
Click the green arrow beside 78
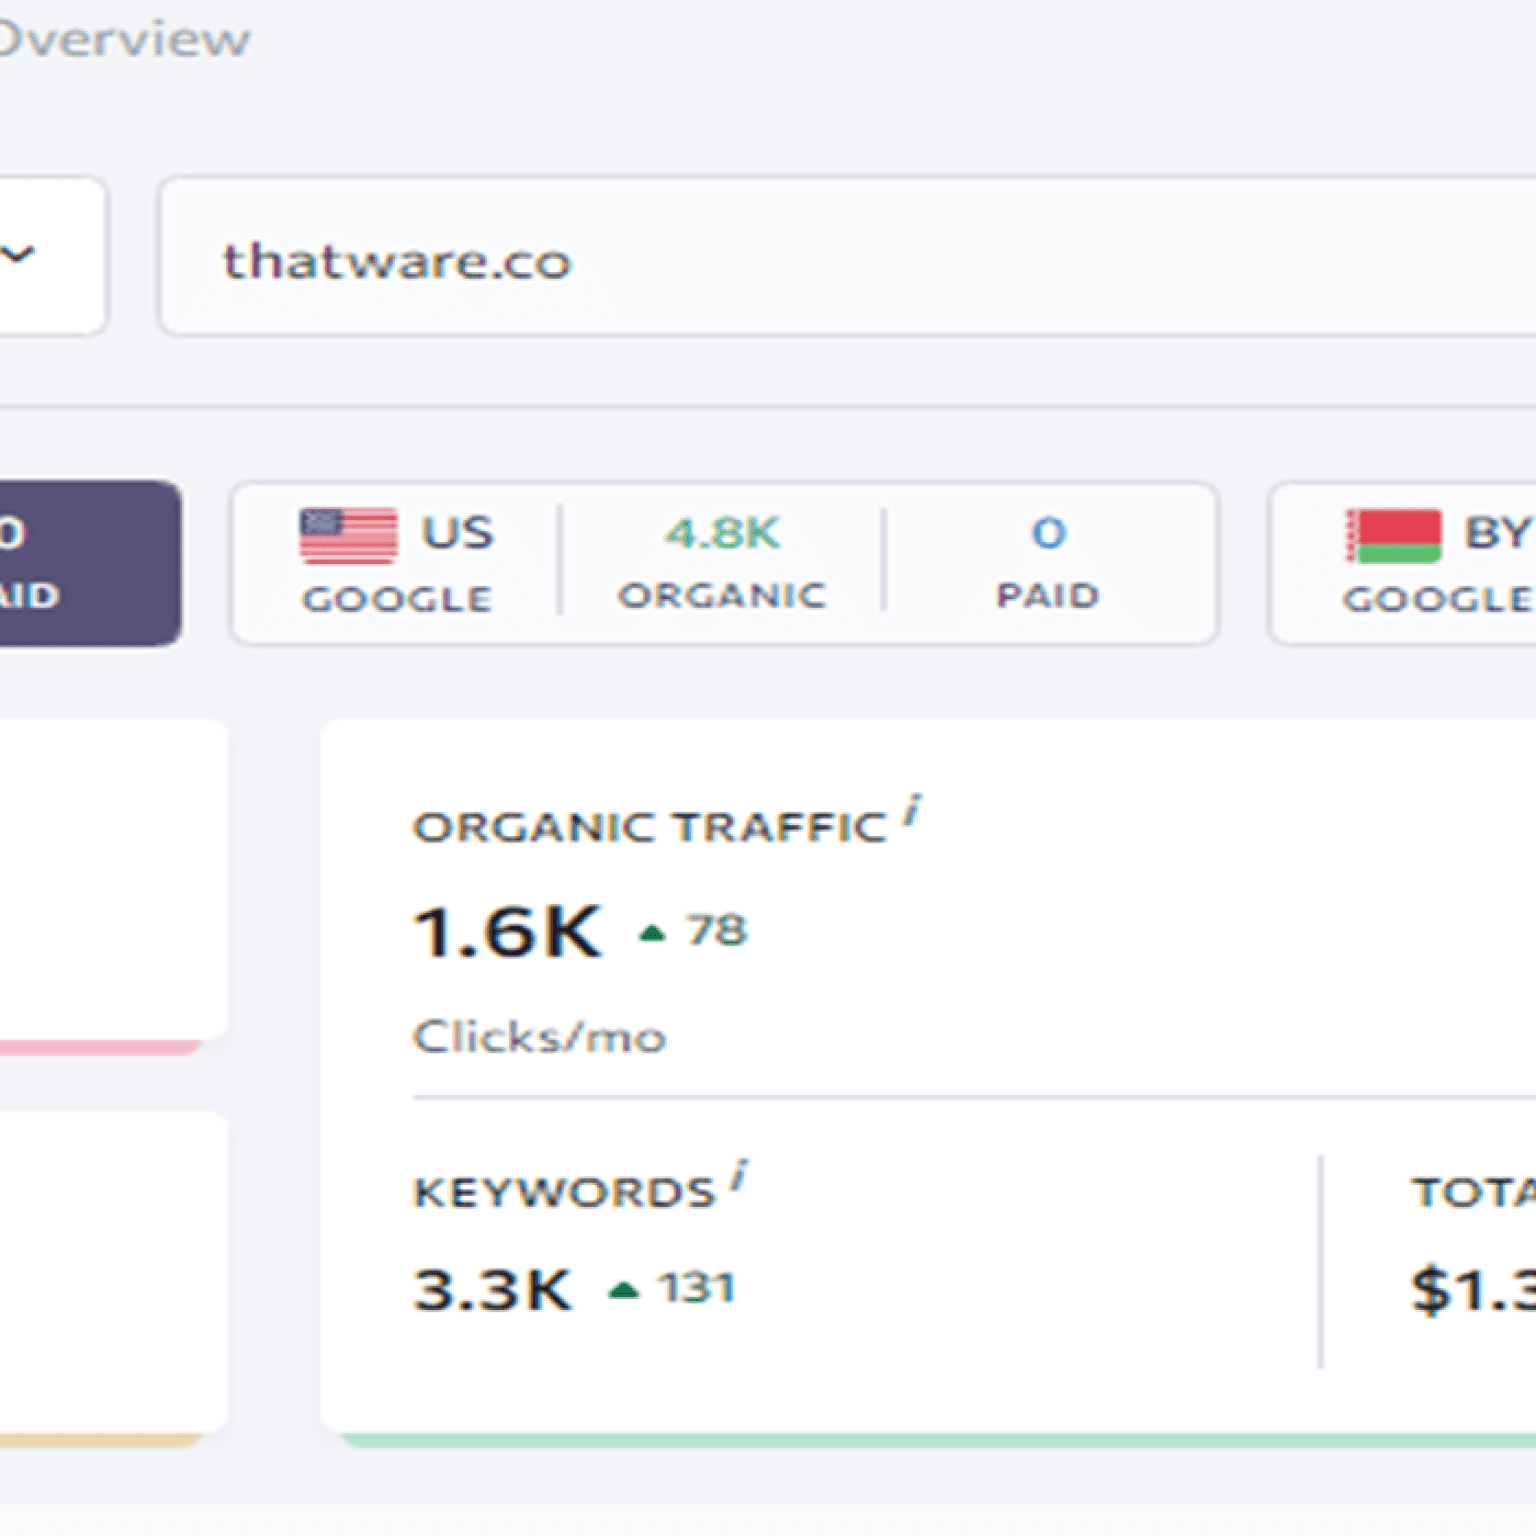click(653, 933)
